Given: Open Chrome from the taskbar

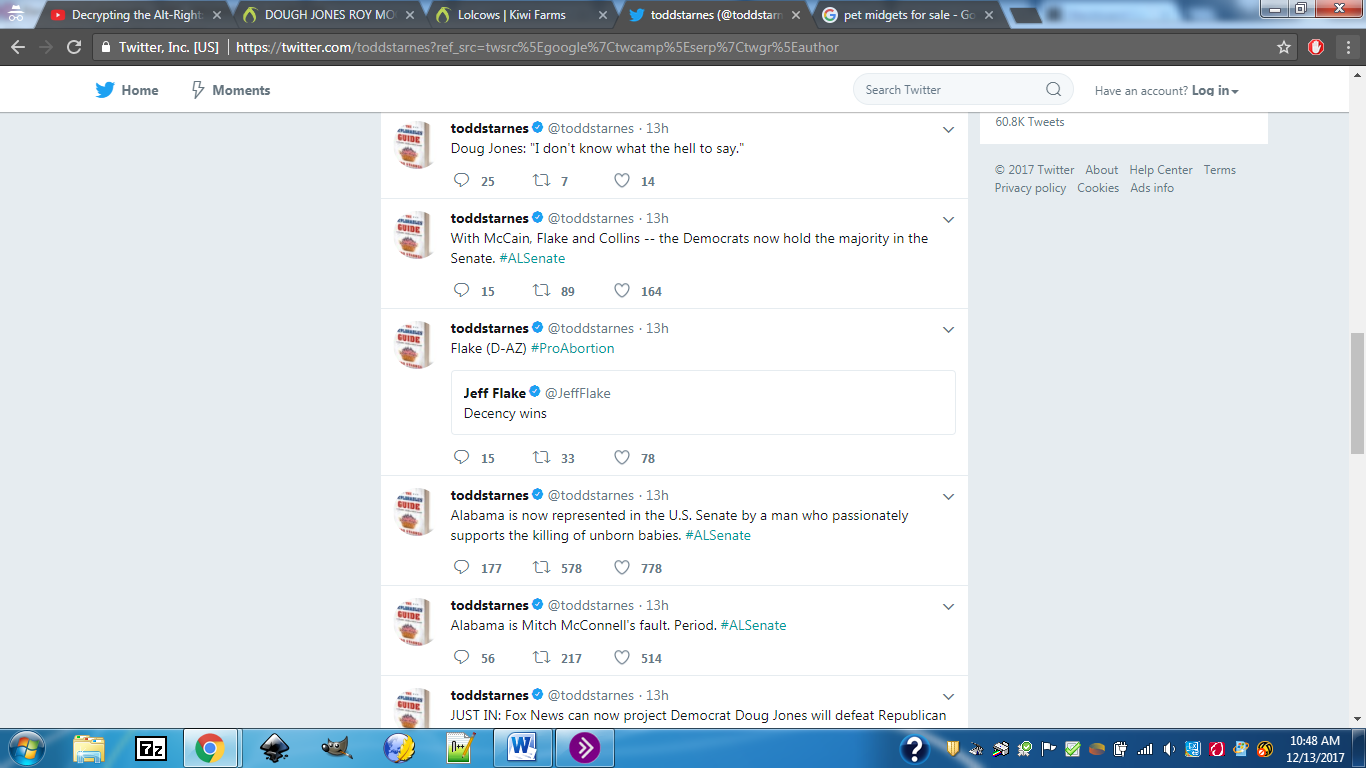Looking at the screenshot, I should (209, 747).
